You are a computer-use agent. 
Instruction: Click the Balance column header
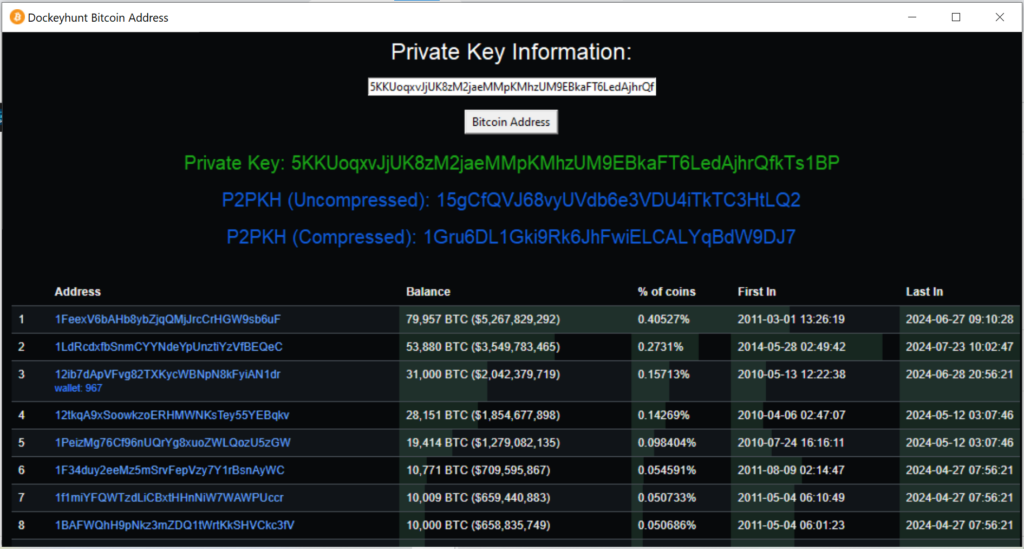pyautogui.click(x=428, y=292)
